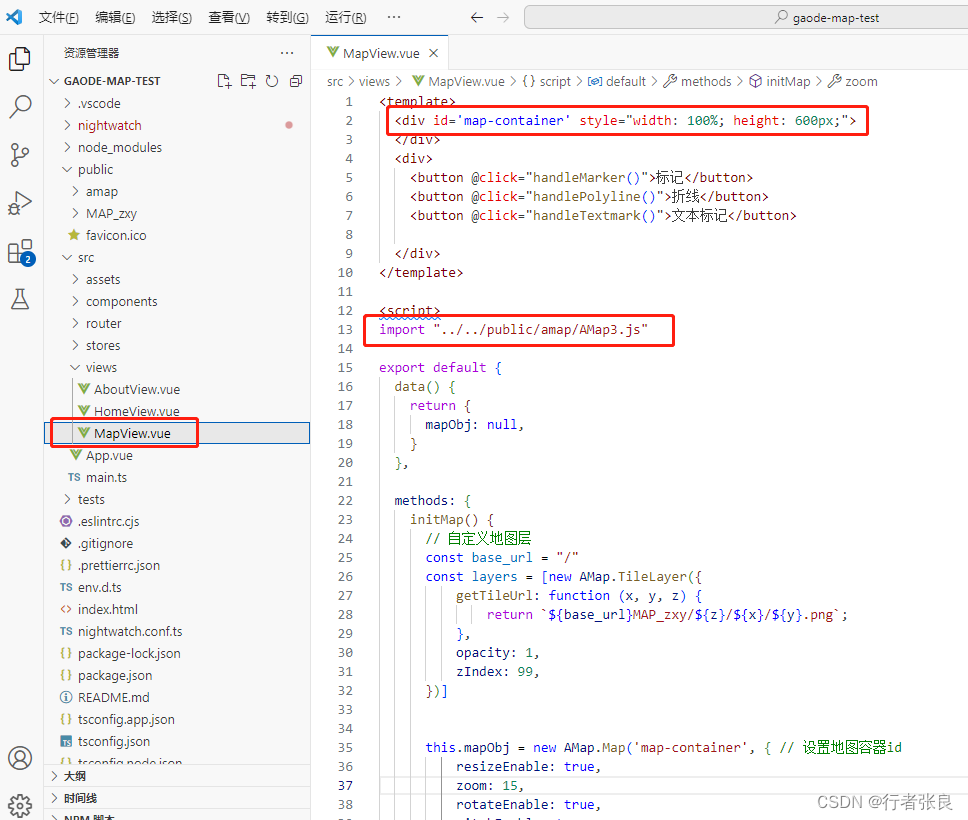Open HomeView.vue in file tree
The image size is (968, 820).
point(136,411)
